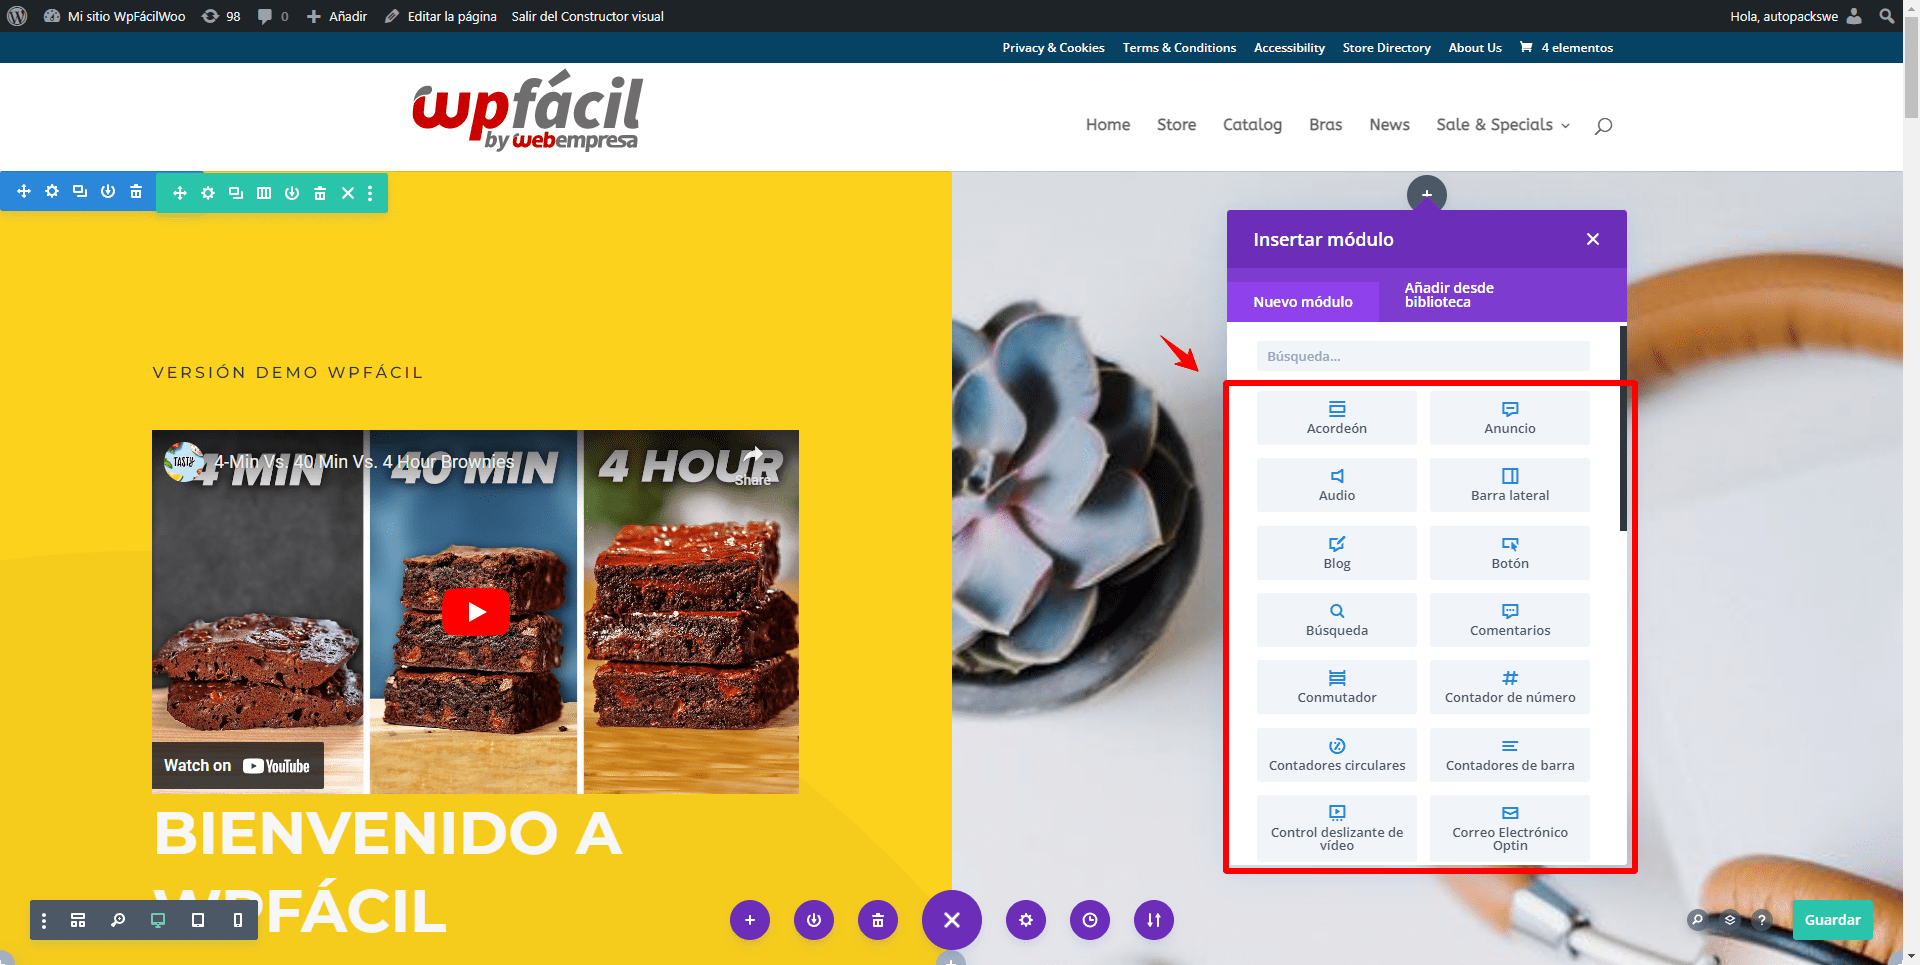
Task: Insert Contador de número module
Action: (x=1509, y=687)
